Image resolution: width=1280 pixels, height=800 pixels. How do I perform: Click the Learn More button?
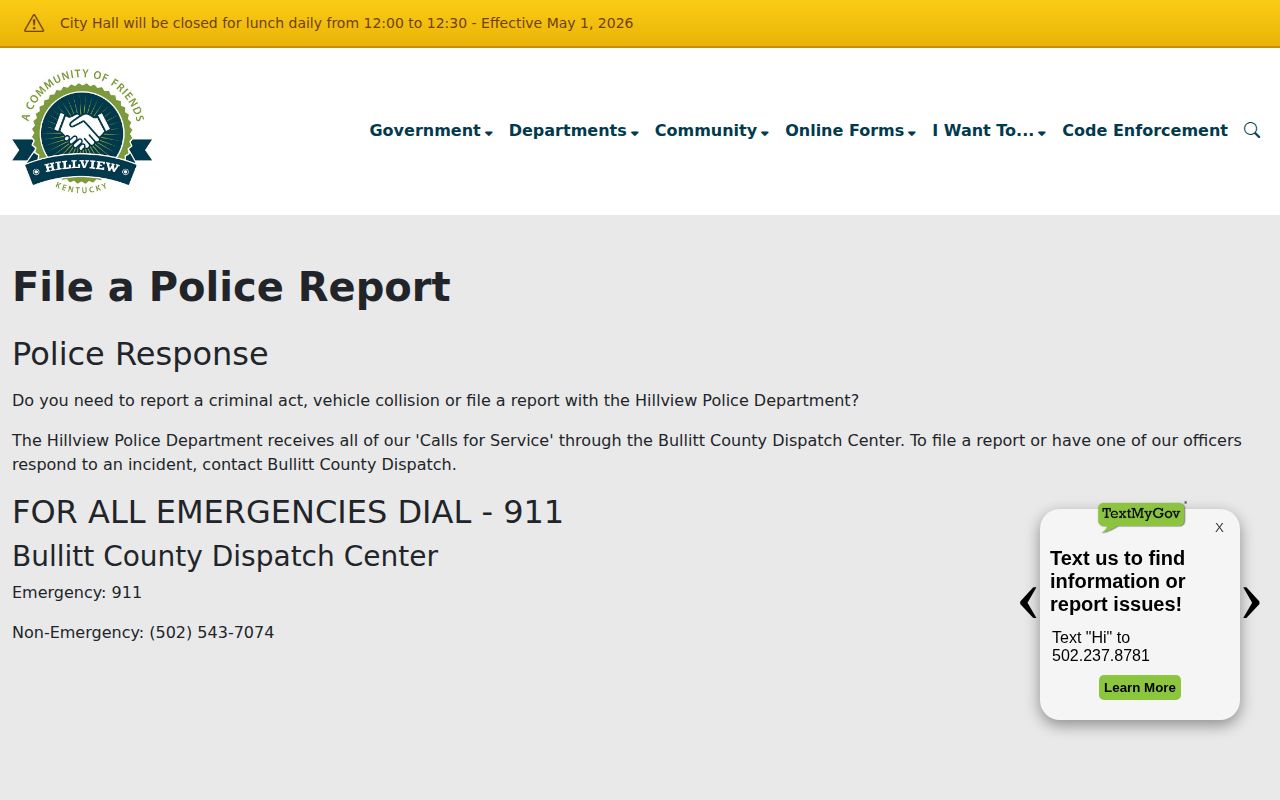pos(1140,687)
